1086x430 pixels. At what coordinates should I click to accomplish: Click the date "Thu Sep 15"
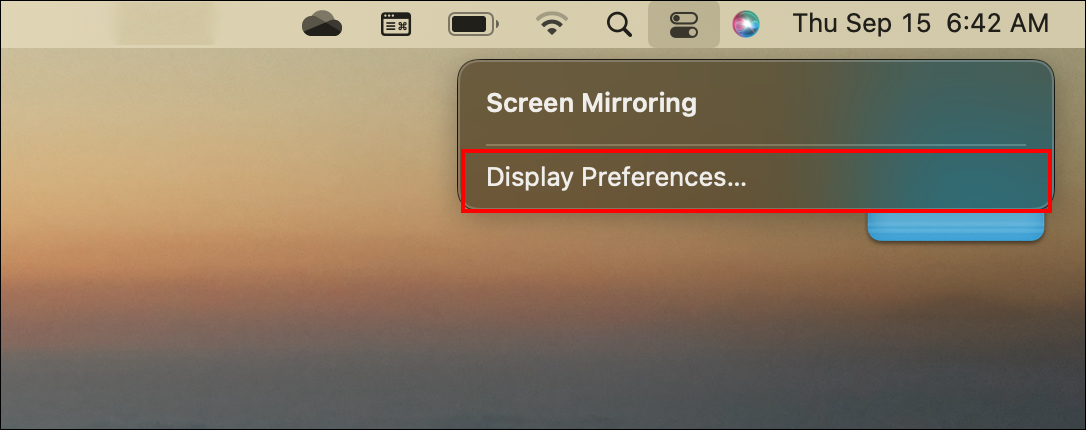(x=861, y=24)
